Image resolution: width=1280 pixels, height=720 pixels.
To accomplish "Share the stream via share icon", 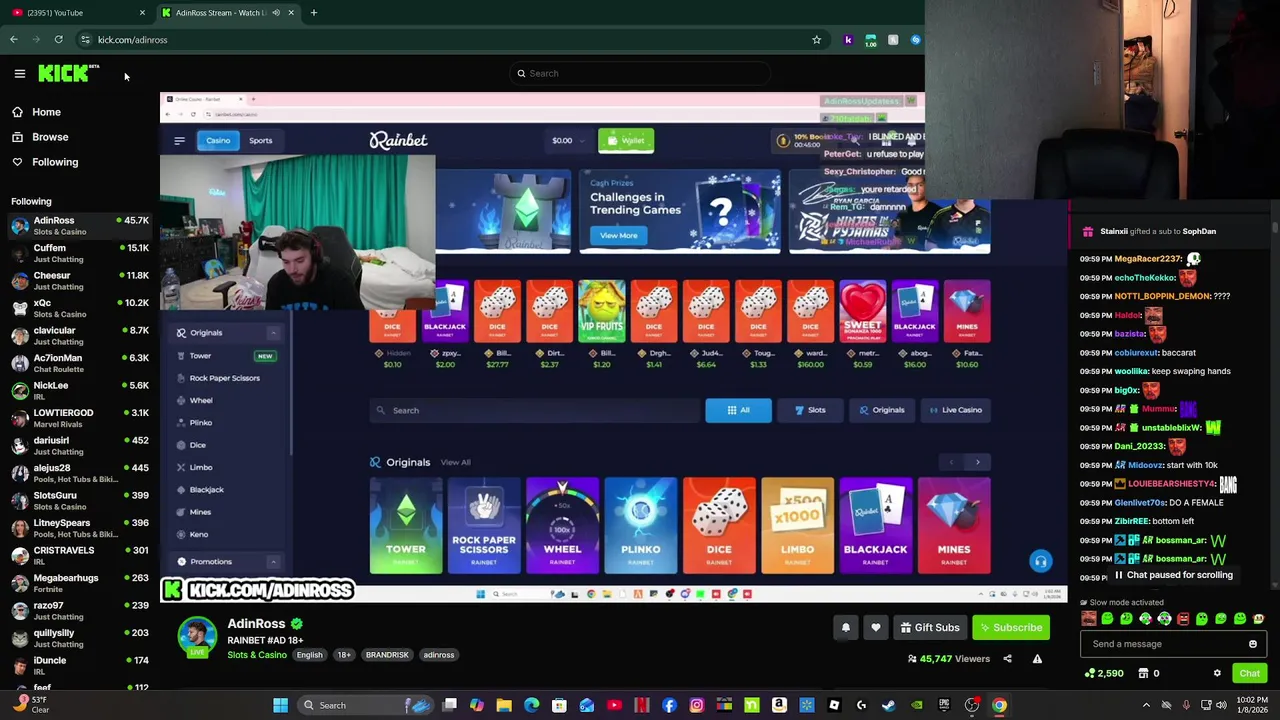I will [1007, 659].
